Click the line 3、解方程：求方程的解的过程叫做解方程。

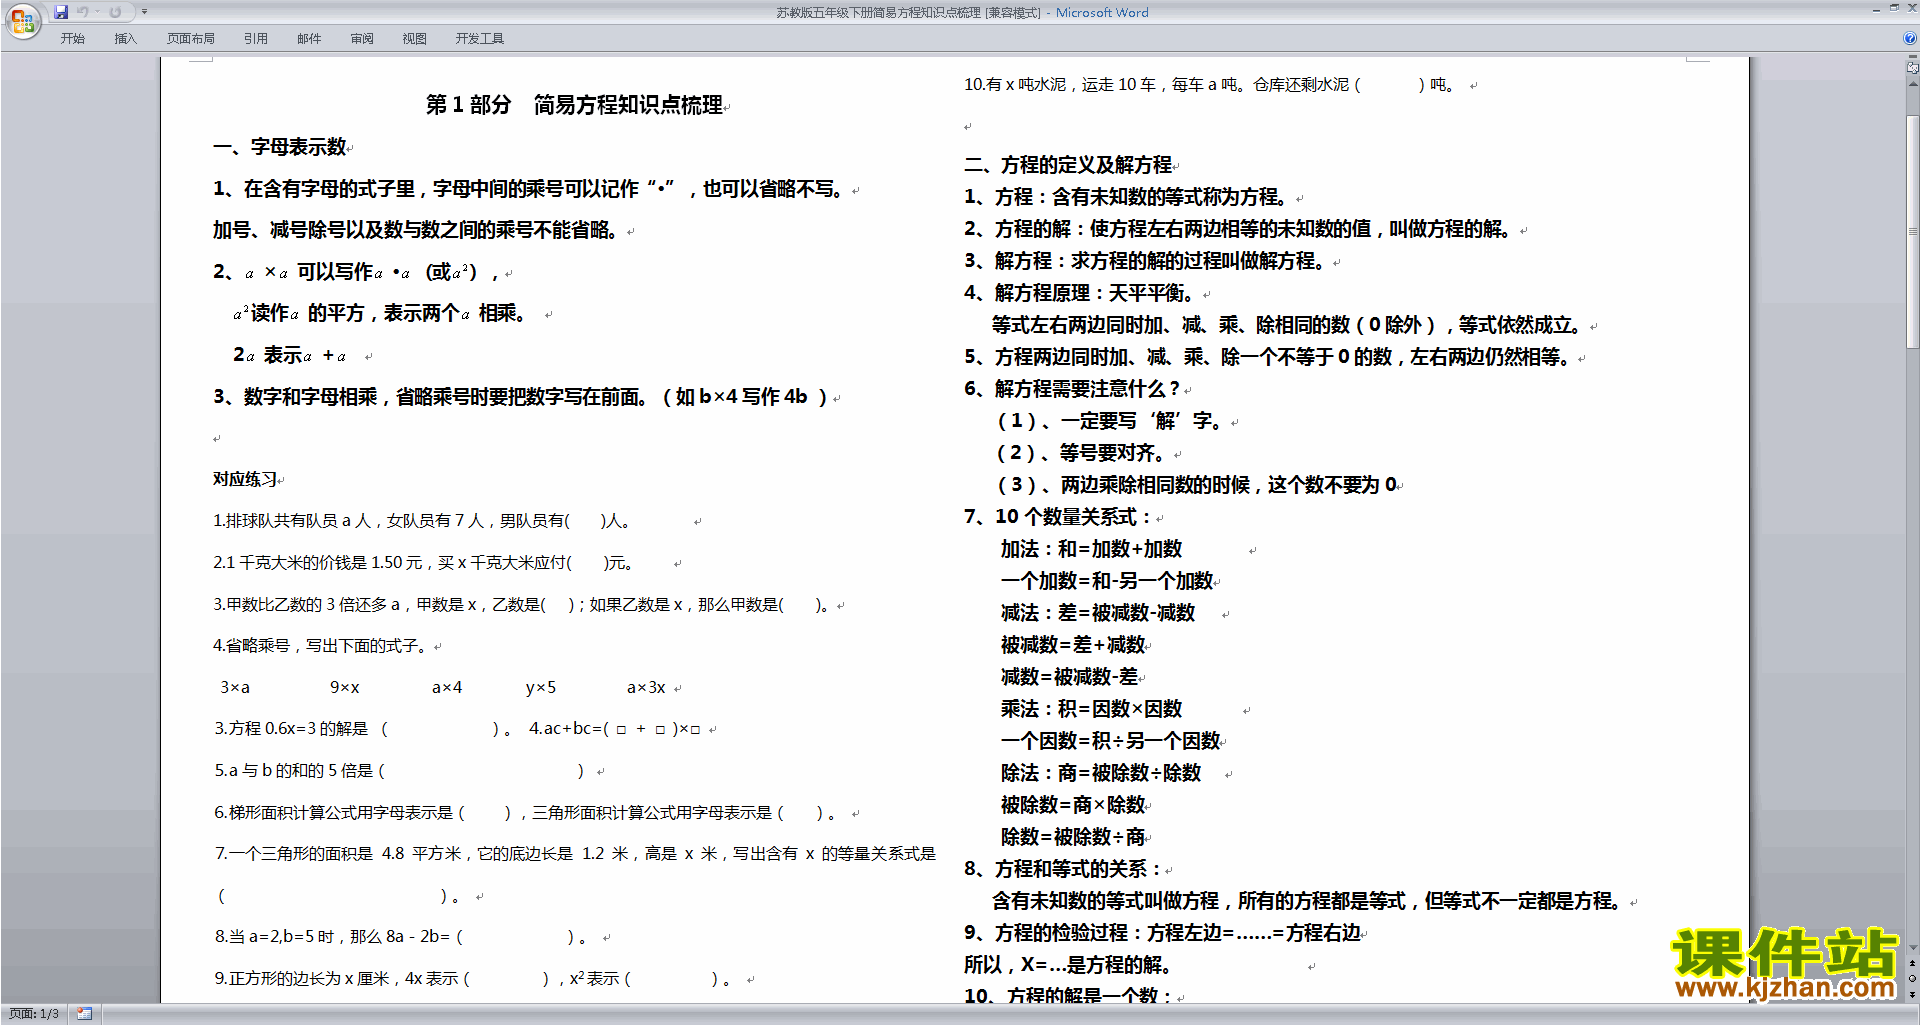click(x=1147, y=261)
